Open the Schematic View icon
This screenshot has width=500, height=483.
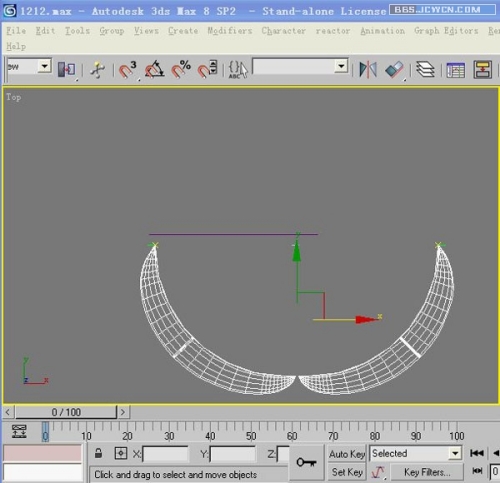tap(483, 70)
